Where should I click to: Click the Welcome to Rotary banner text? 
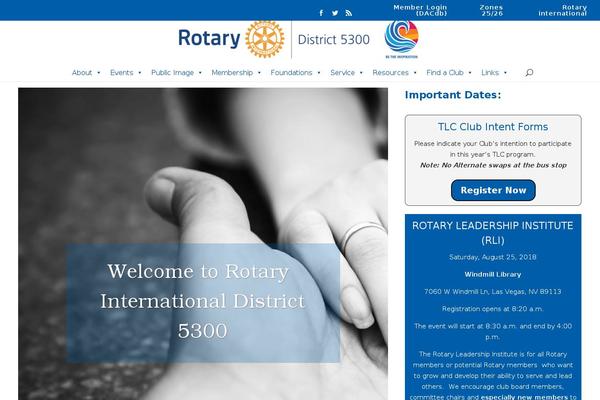click(202, 301)
